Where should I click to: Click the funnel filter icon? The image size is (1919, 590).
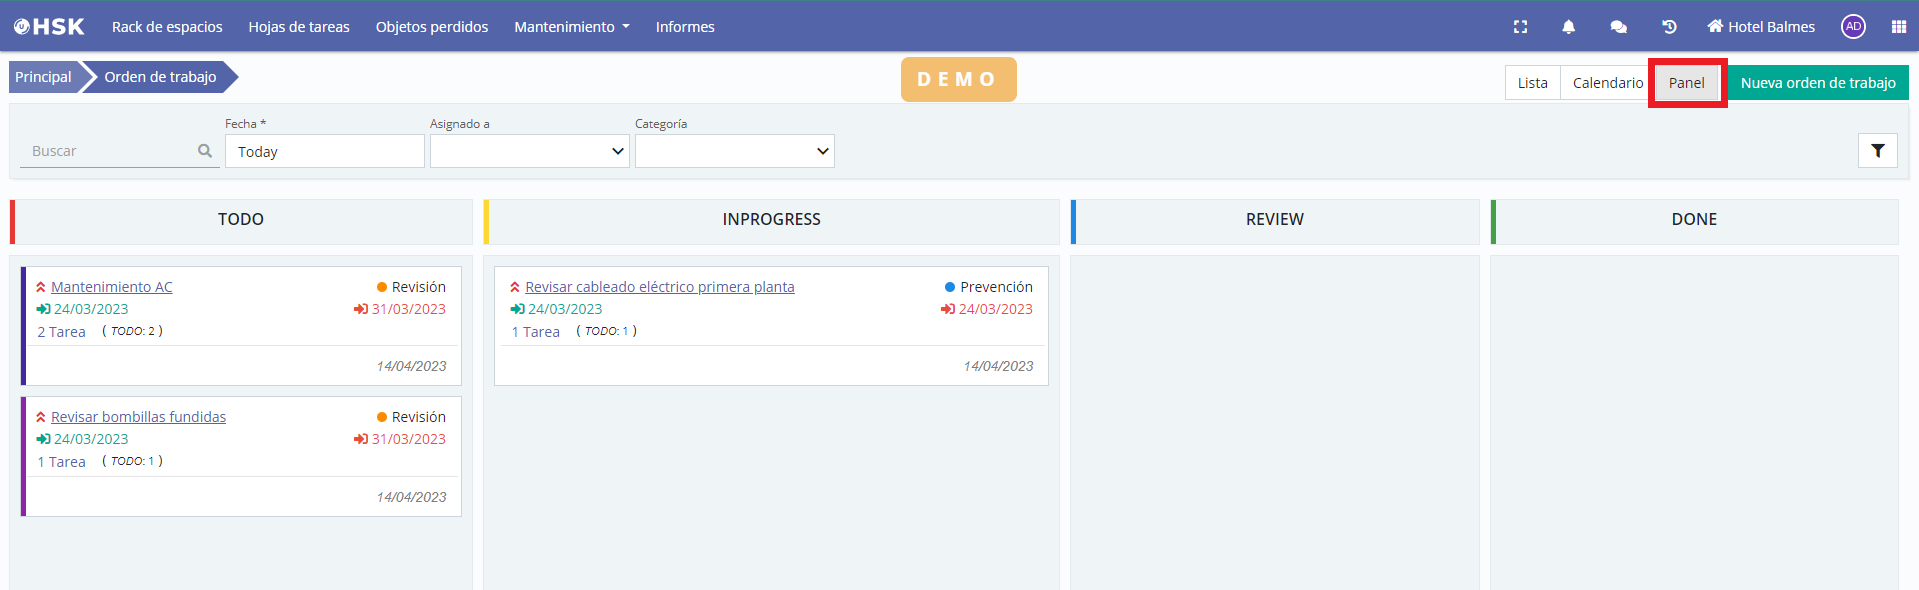pyautogui.click(x=1877, y=151)
